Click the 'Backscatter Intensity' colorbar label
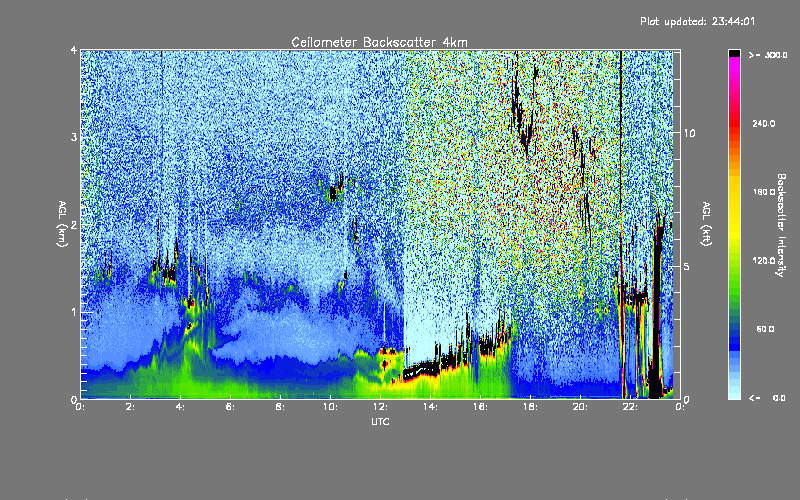Screen dimensions: 800x500 click(x=781, y=225)
